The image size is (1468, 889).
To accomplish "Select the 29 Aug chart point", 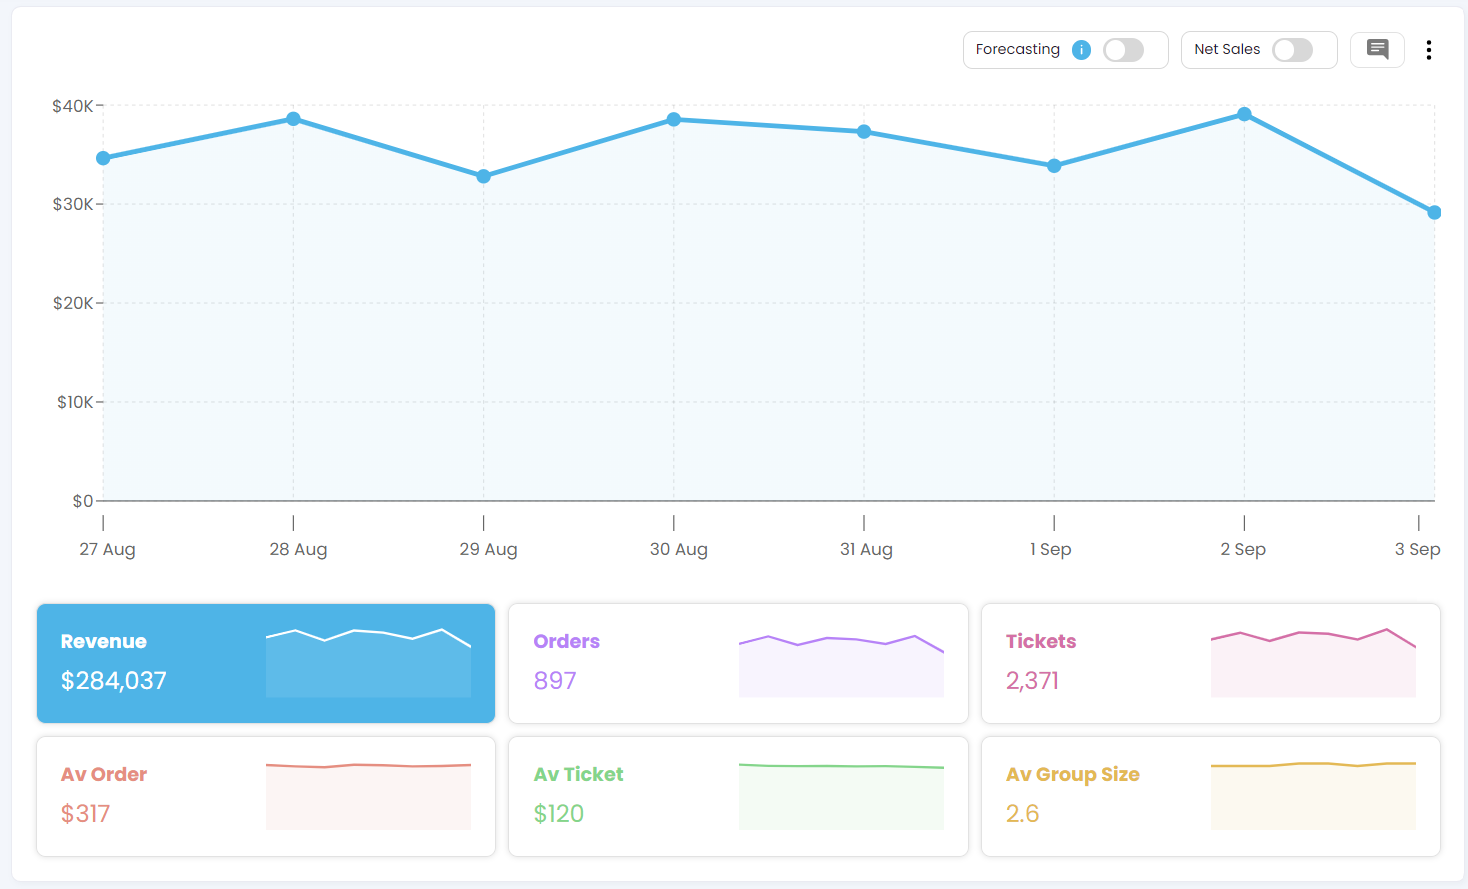I will pyautogui.click(x=483, y=176).
